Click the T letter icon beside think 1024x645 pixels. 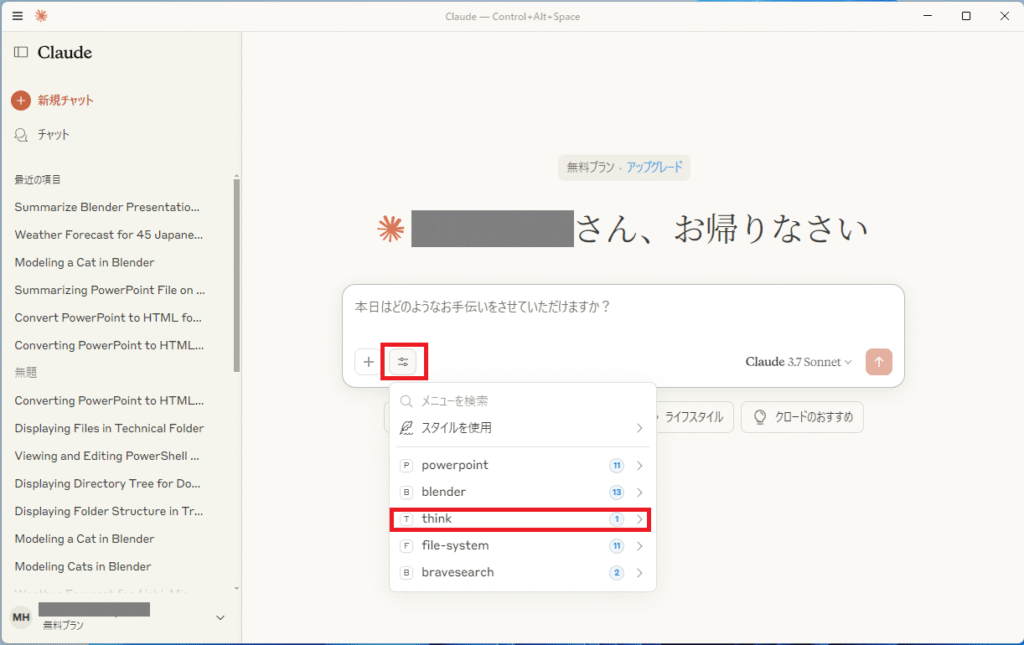(x=406, y=519)
